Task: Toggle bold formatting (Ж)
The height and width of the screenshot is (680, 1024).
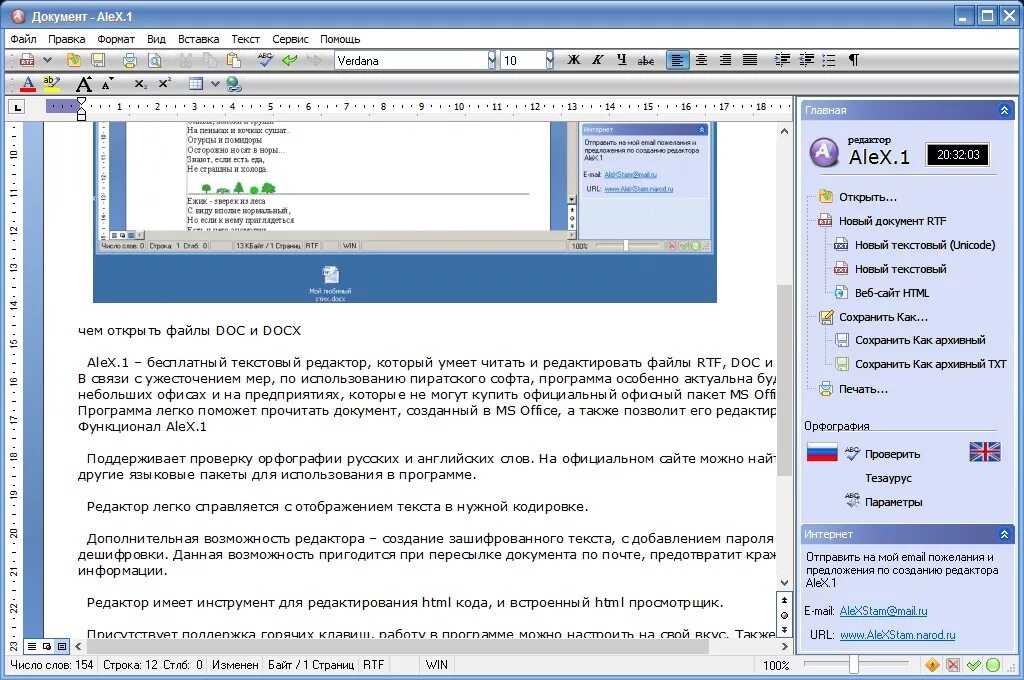Action: [x=573, y=60]
